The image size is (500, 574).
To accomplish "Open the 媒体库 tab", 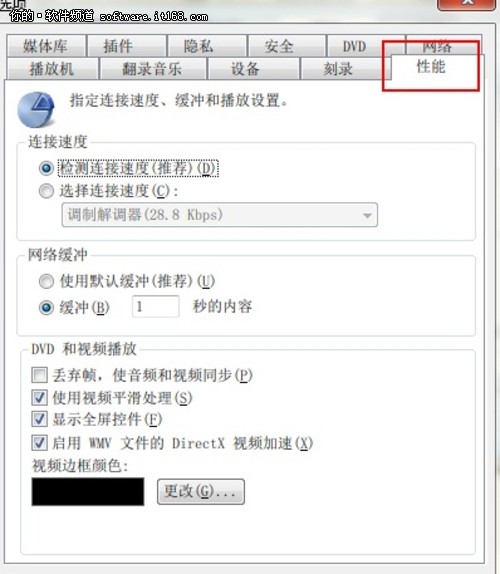I will click(x=46, y=46).
